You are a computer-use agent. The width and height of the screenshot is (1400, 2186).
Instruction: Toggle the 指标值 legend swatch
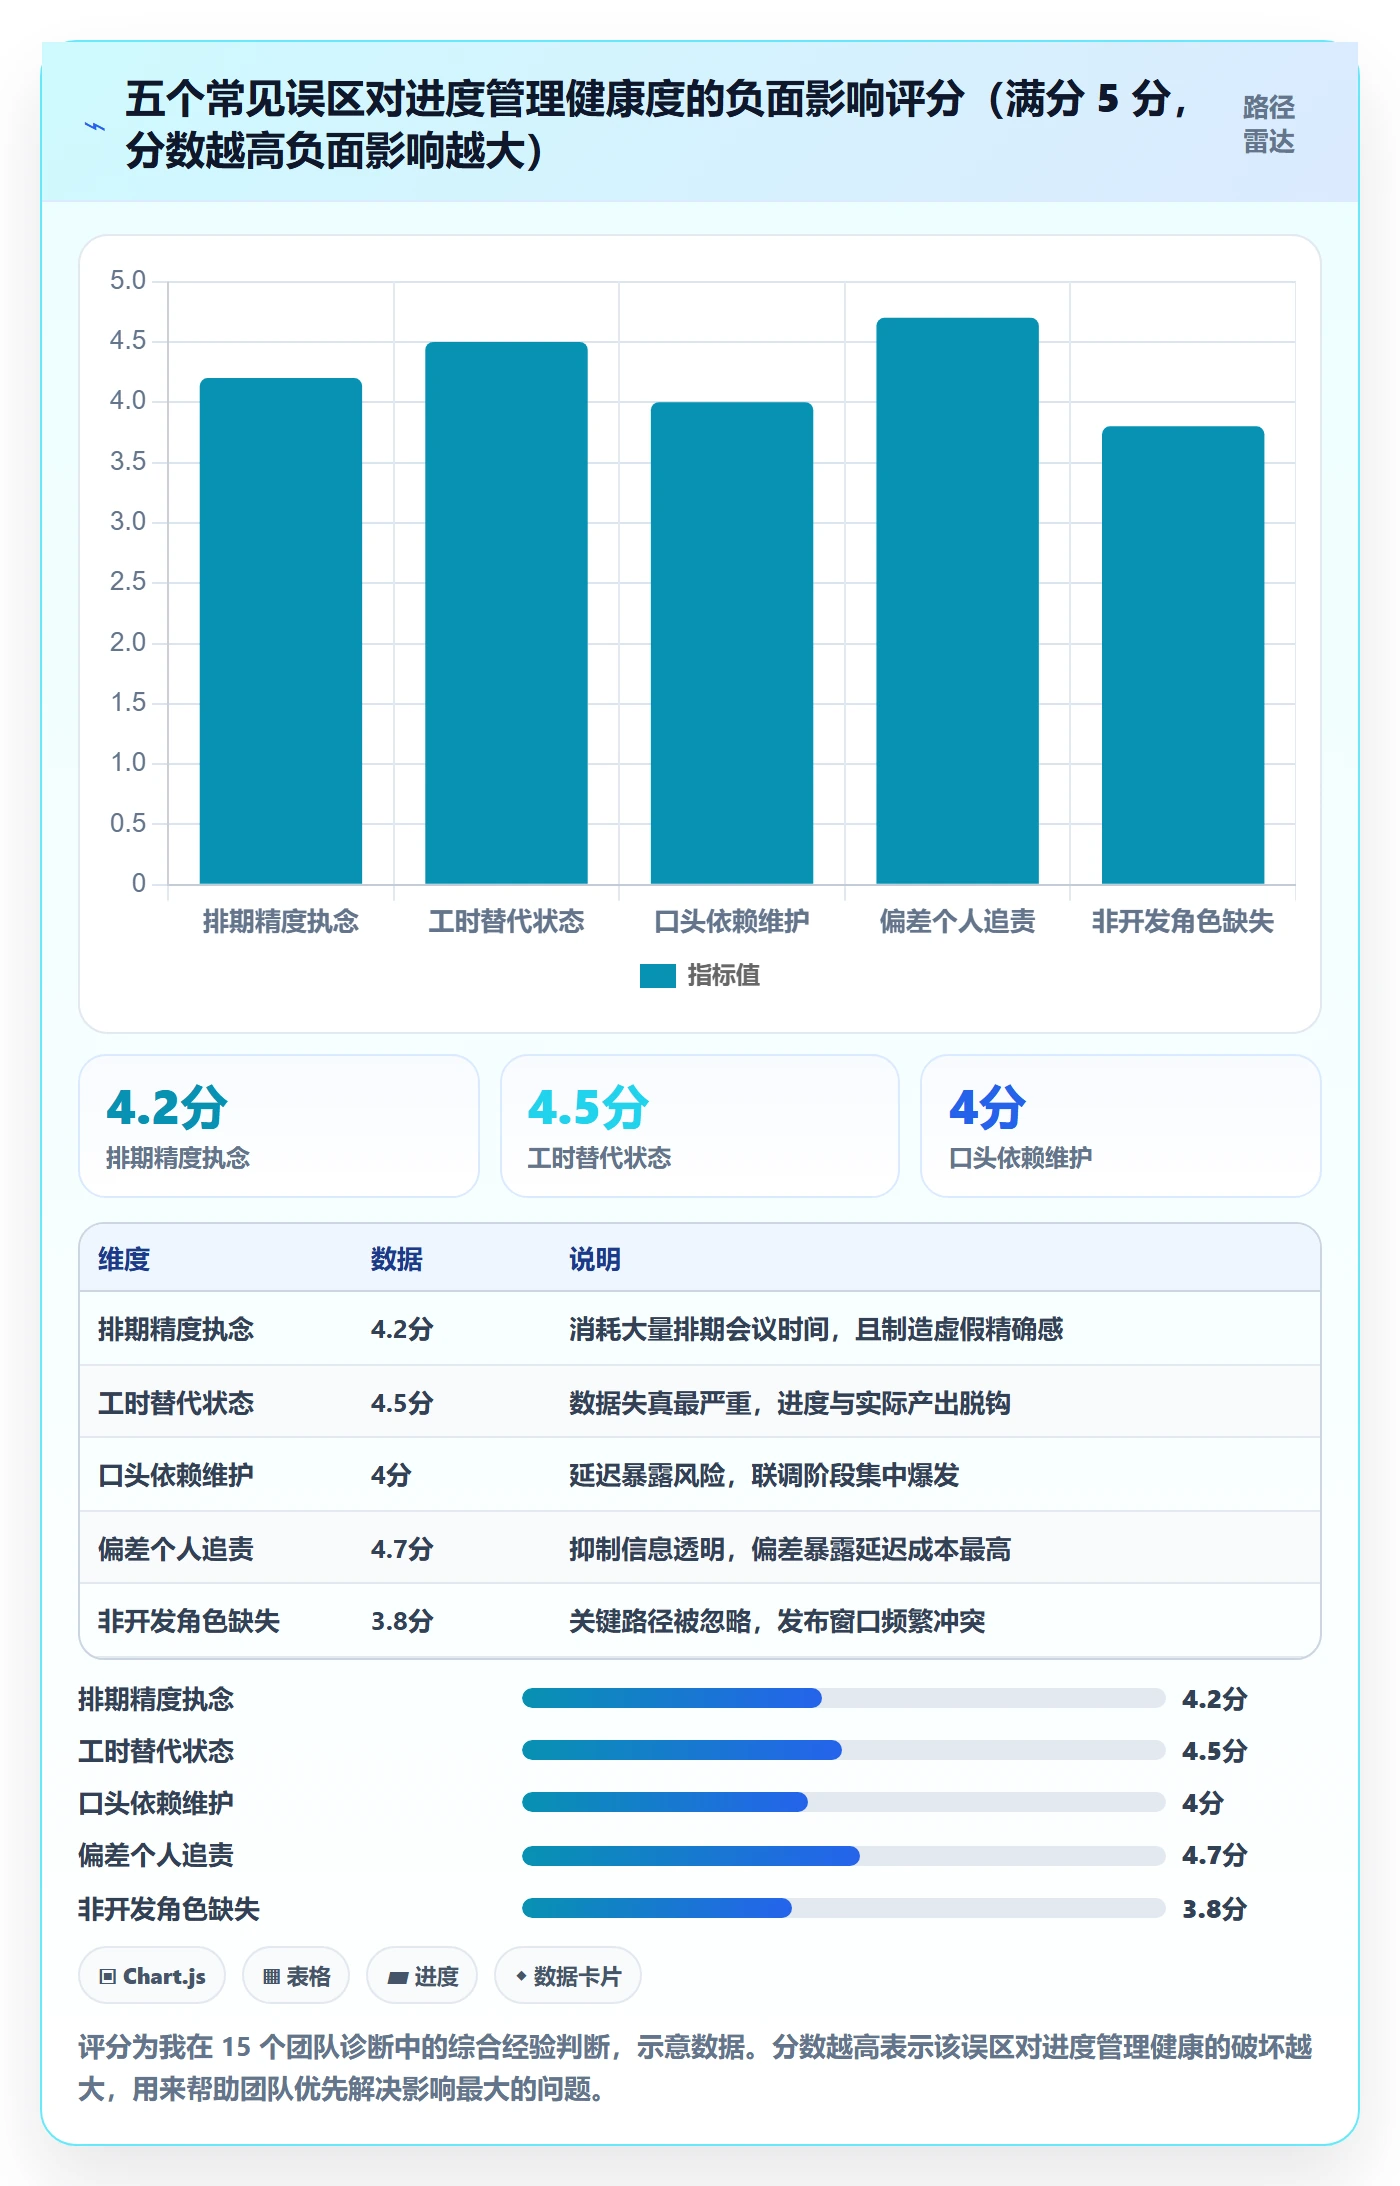click(658, 975)
